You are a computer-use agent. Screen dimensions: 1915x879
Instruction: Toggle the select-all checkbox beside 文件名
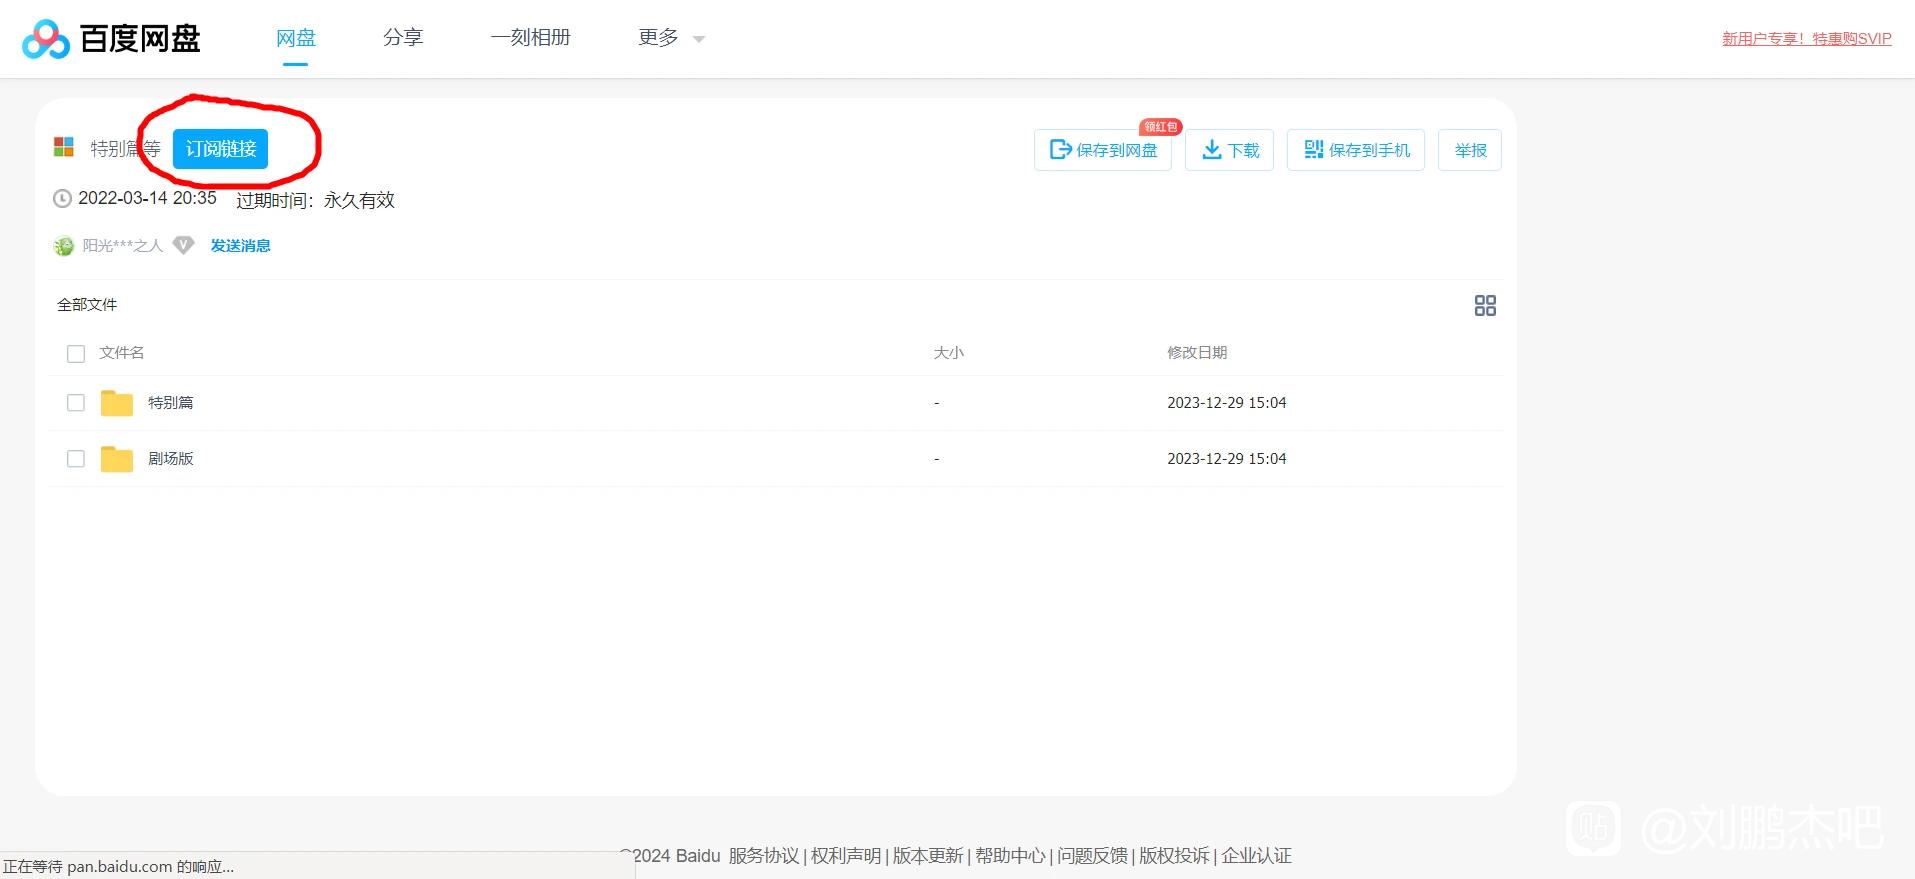(76, 354)
